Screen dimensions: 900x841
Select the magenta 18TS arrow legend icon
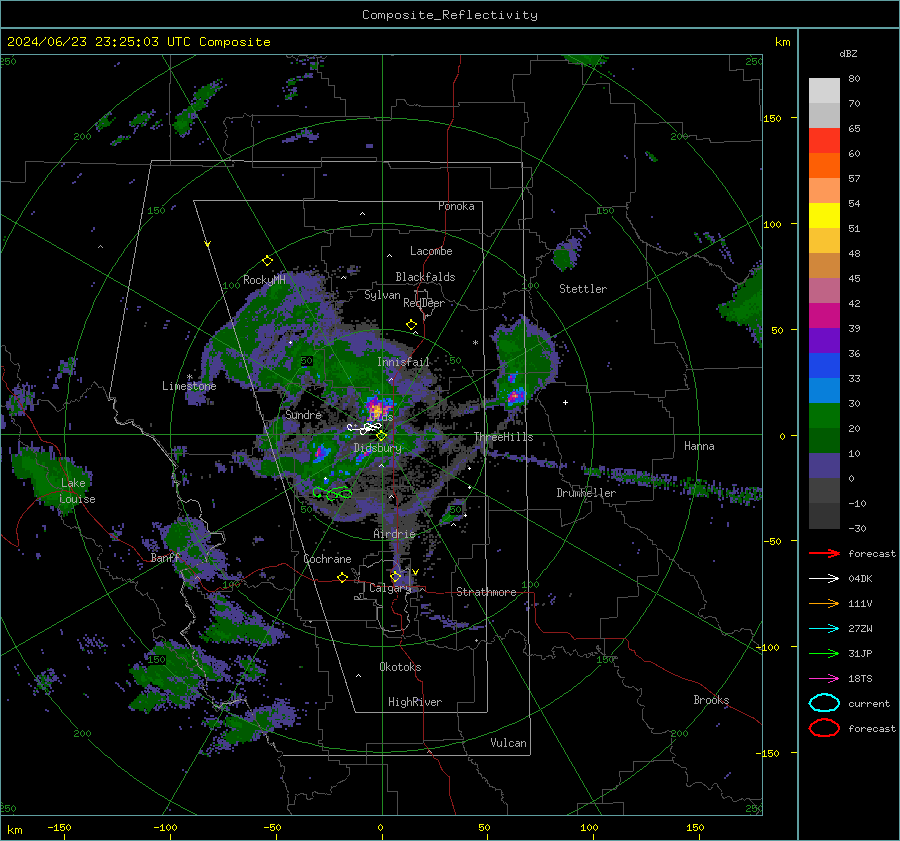pos(824,679)
